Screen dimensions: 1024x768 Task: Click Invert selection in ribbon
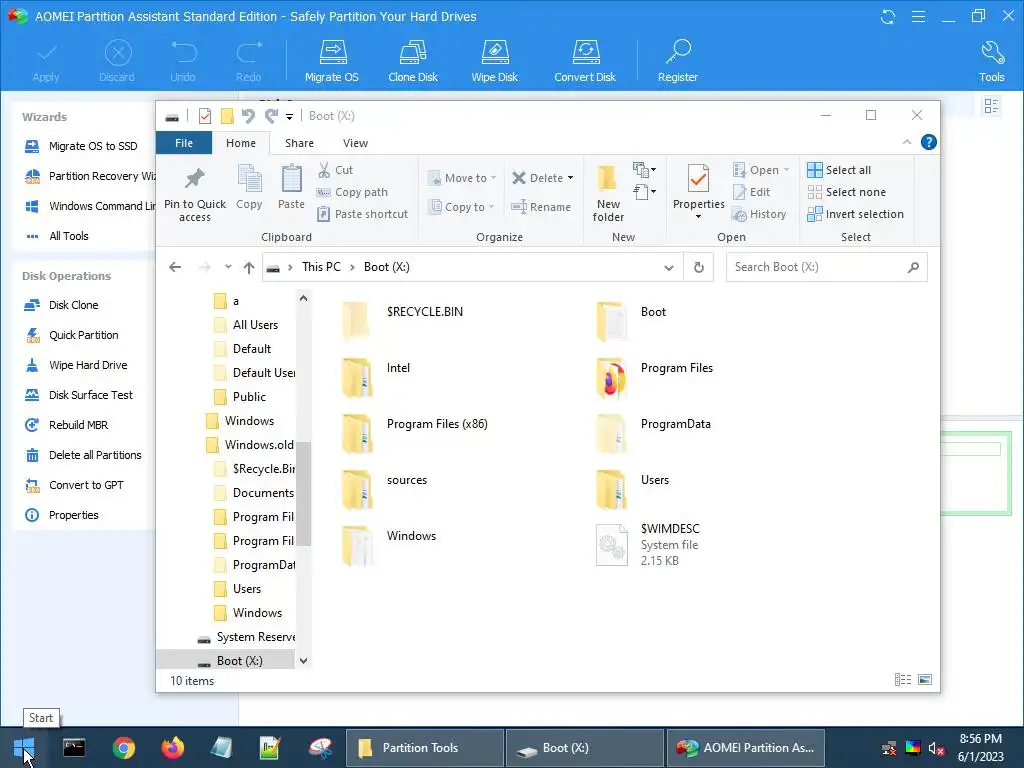tap(856, 214)
